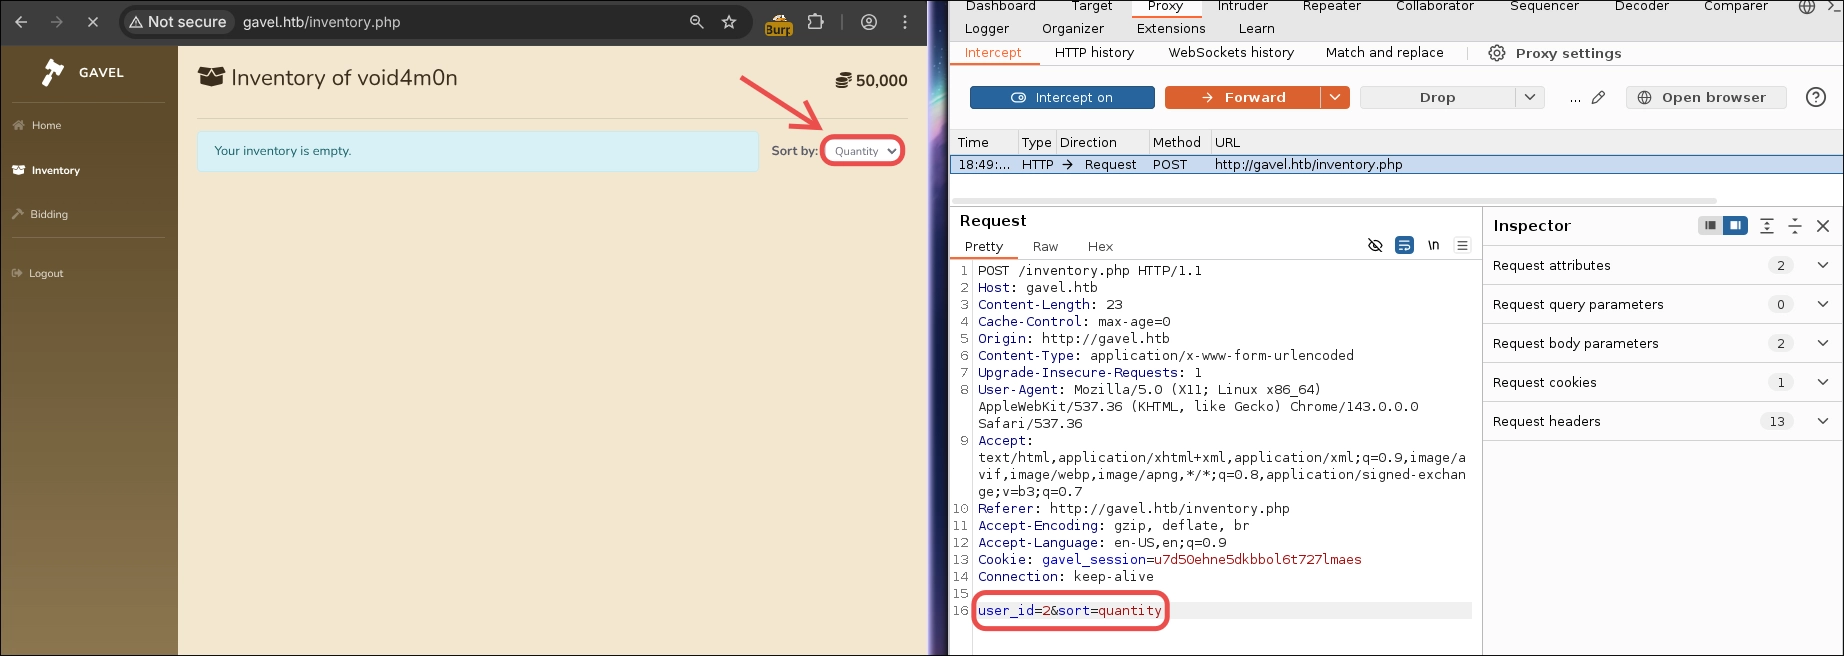Set Inspector layout to right-docked view
Image resolution: width=1844 pixels, height=656 pixels.
(1735, 226)
